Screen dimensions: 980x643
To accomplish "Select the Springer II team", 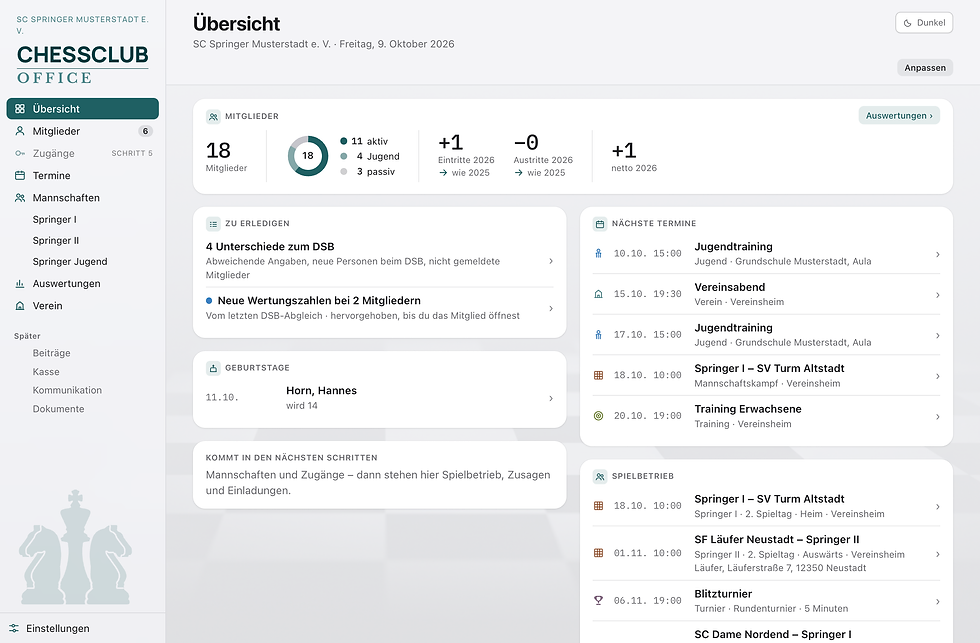I will tap(56, 241).
